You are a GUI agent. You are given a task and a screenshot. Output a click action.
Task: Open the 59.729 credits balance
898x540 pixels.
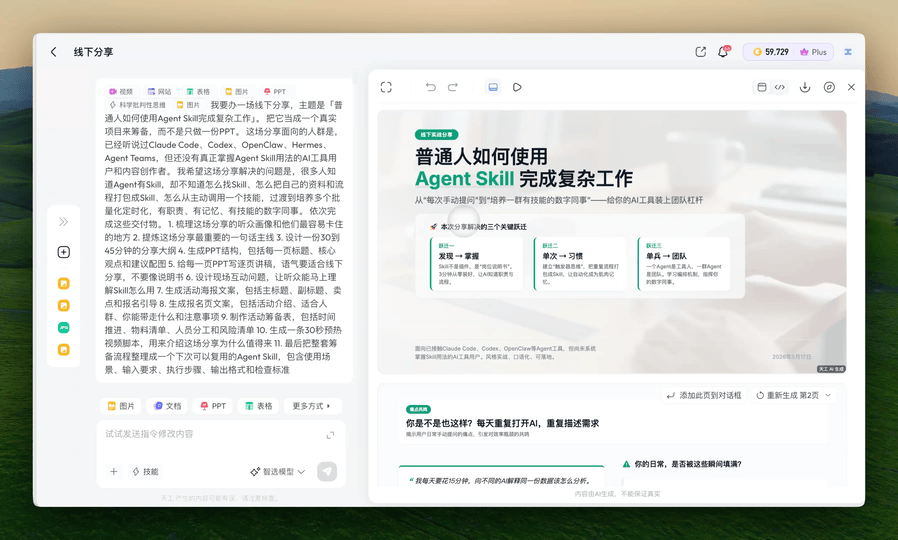click(771, 52)
